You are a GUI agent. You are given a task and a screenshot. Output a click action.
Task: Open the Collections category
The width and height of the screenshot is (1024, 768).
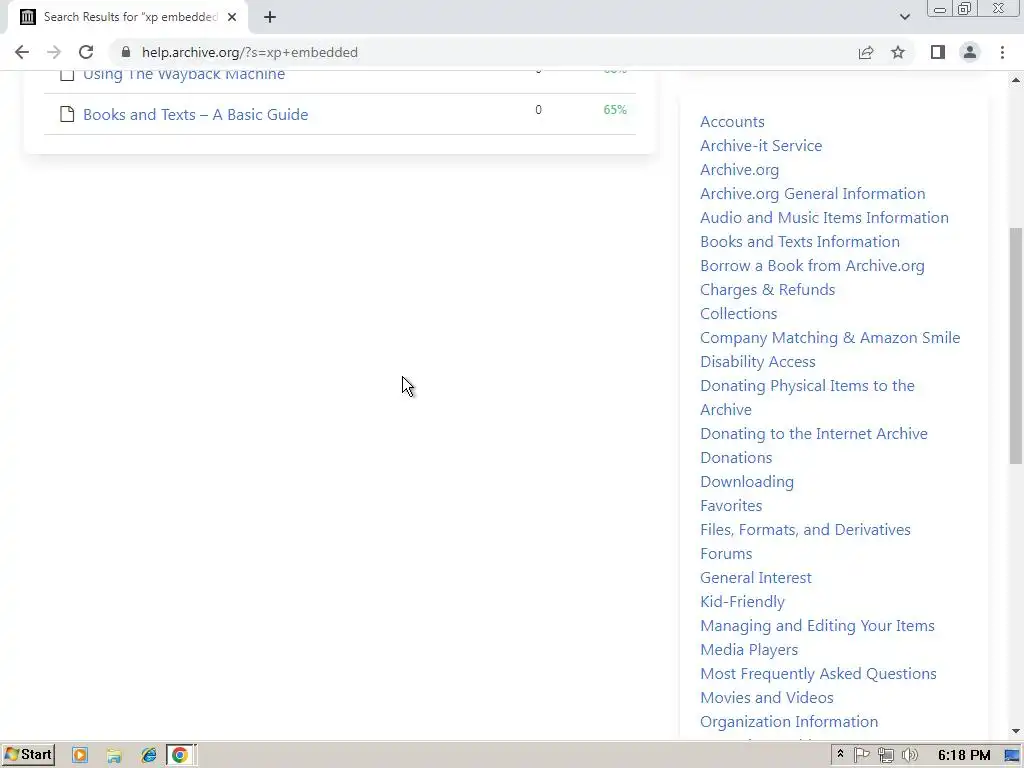(x=738, y=314)
